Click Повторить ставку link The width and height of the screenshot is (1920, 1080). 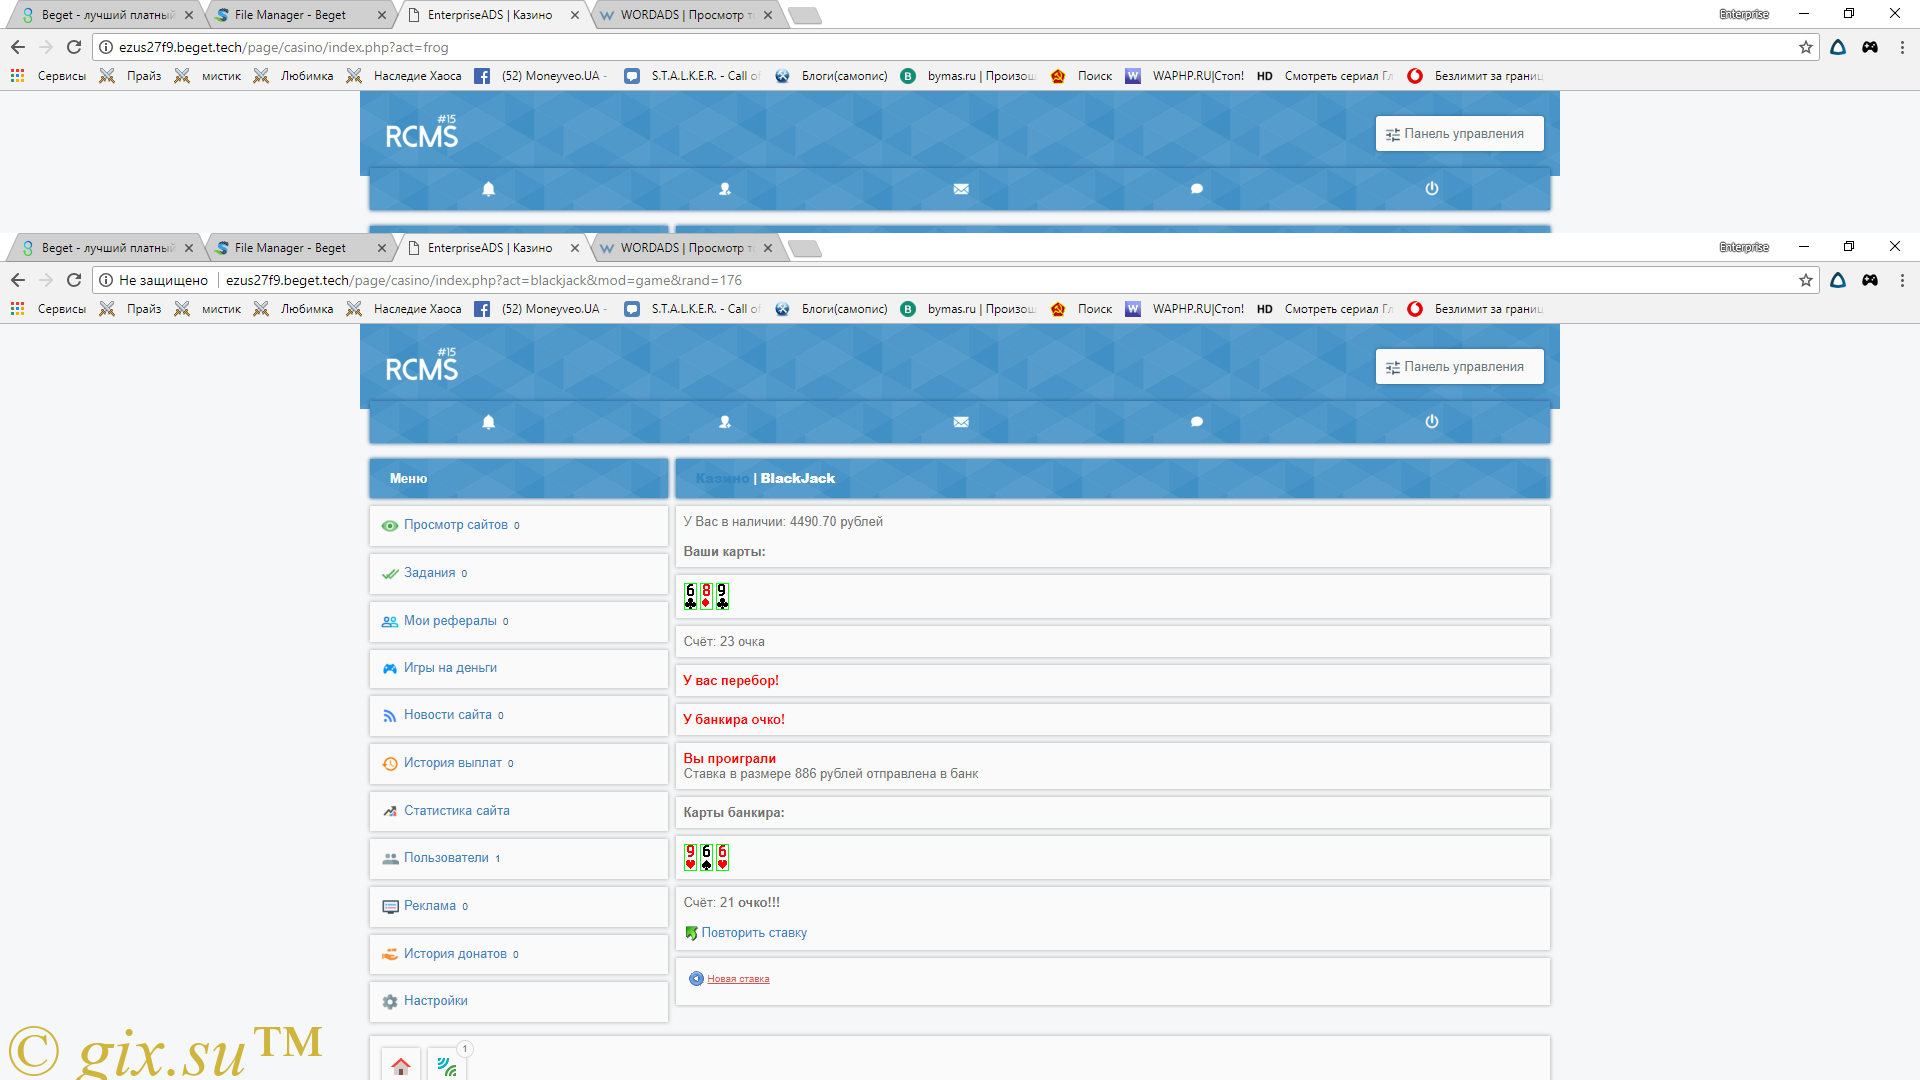tap(754, 933)
